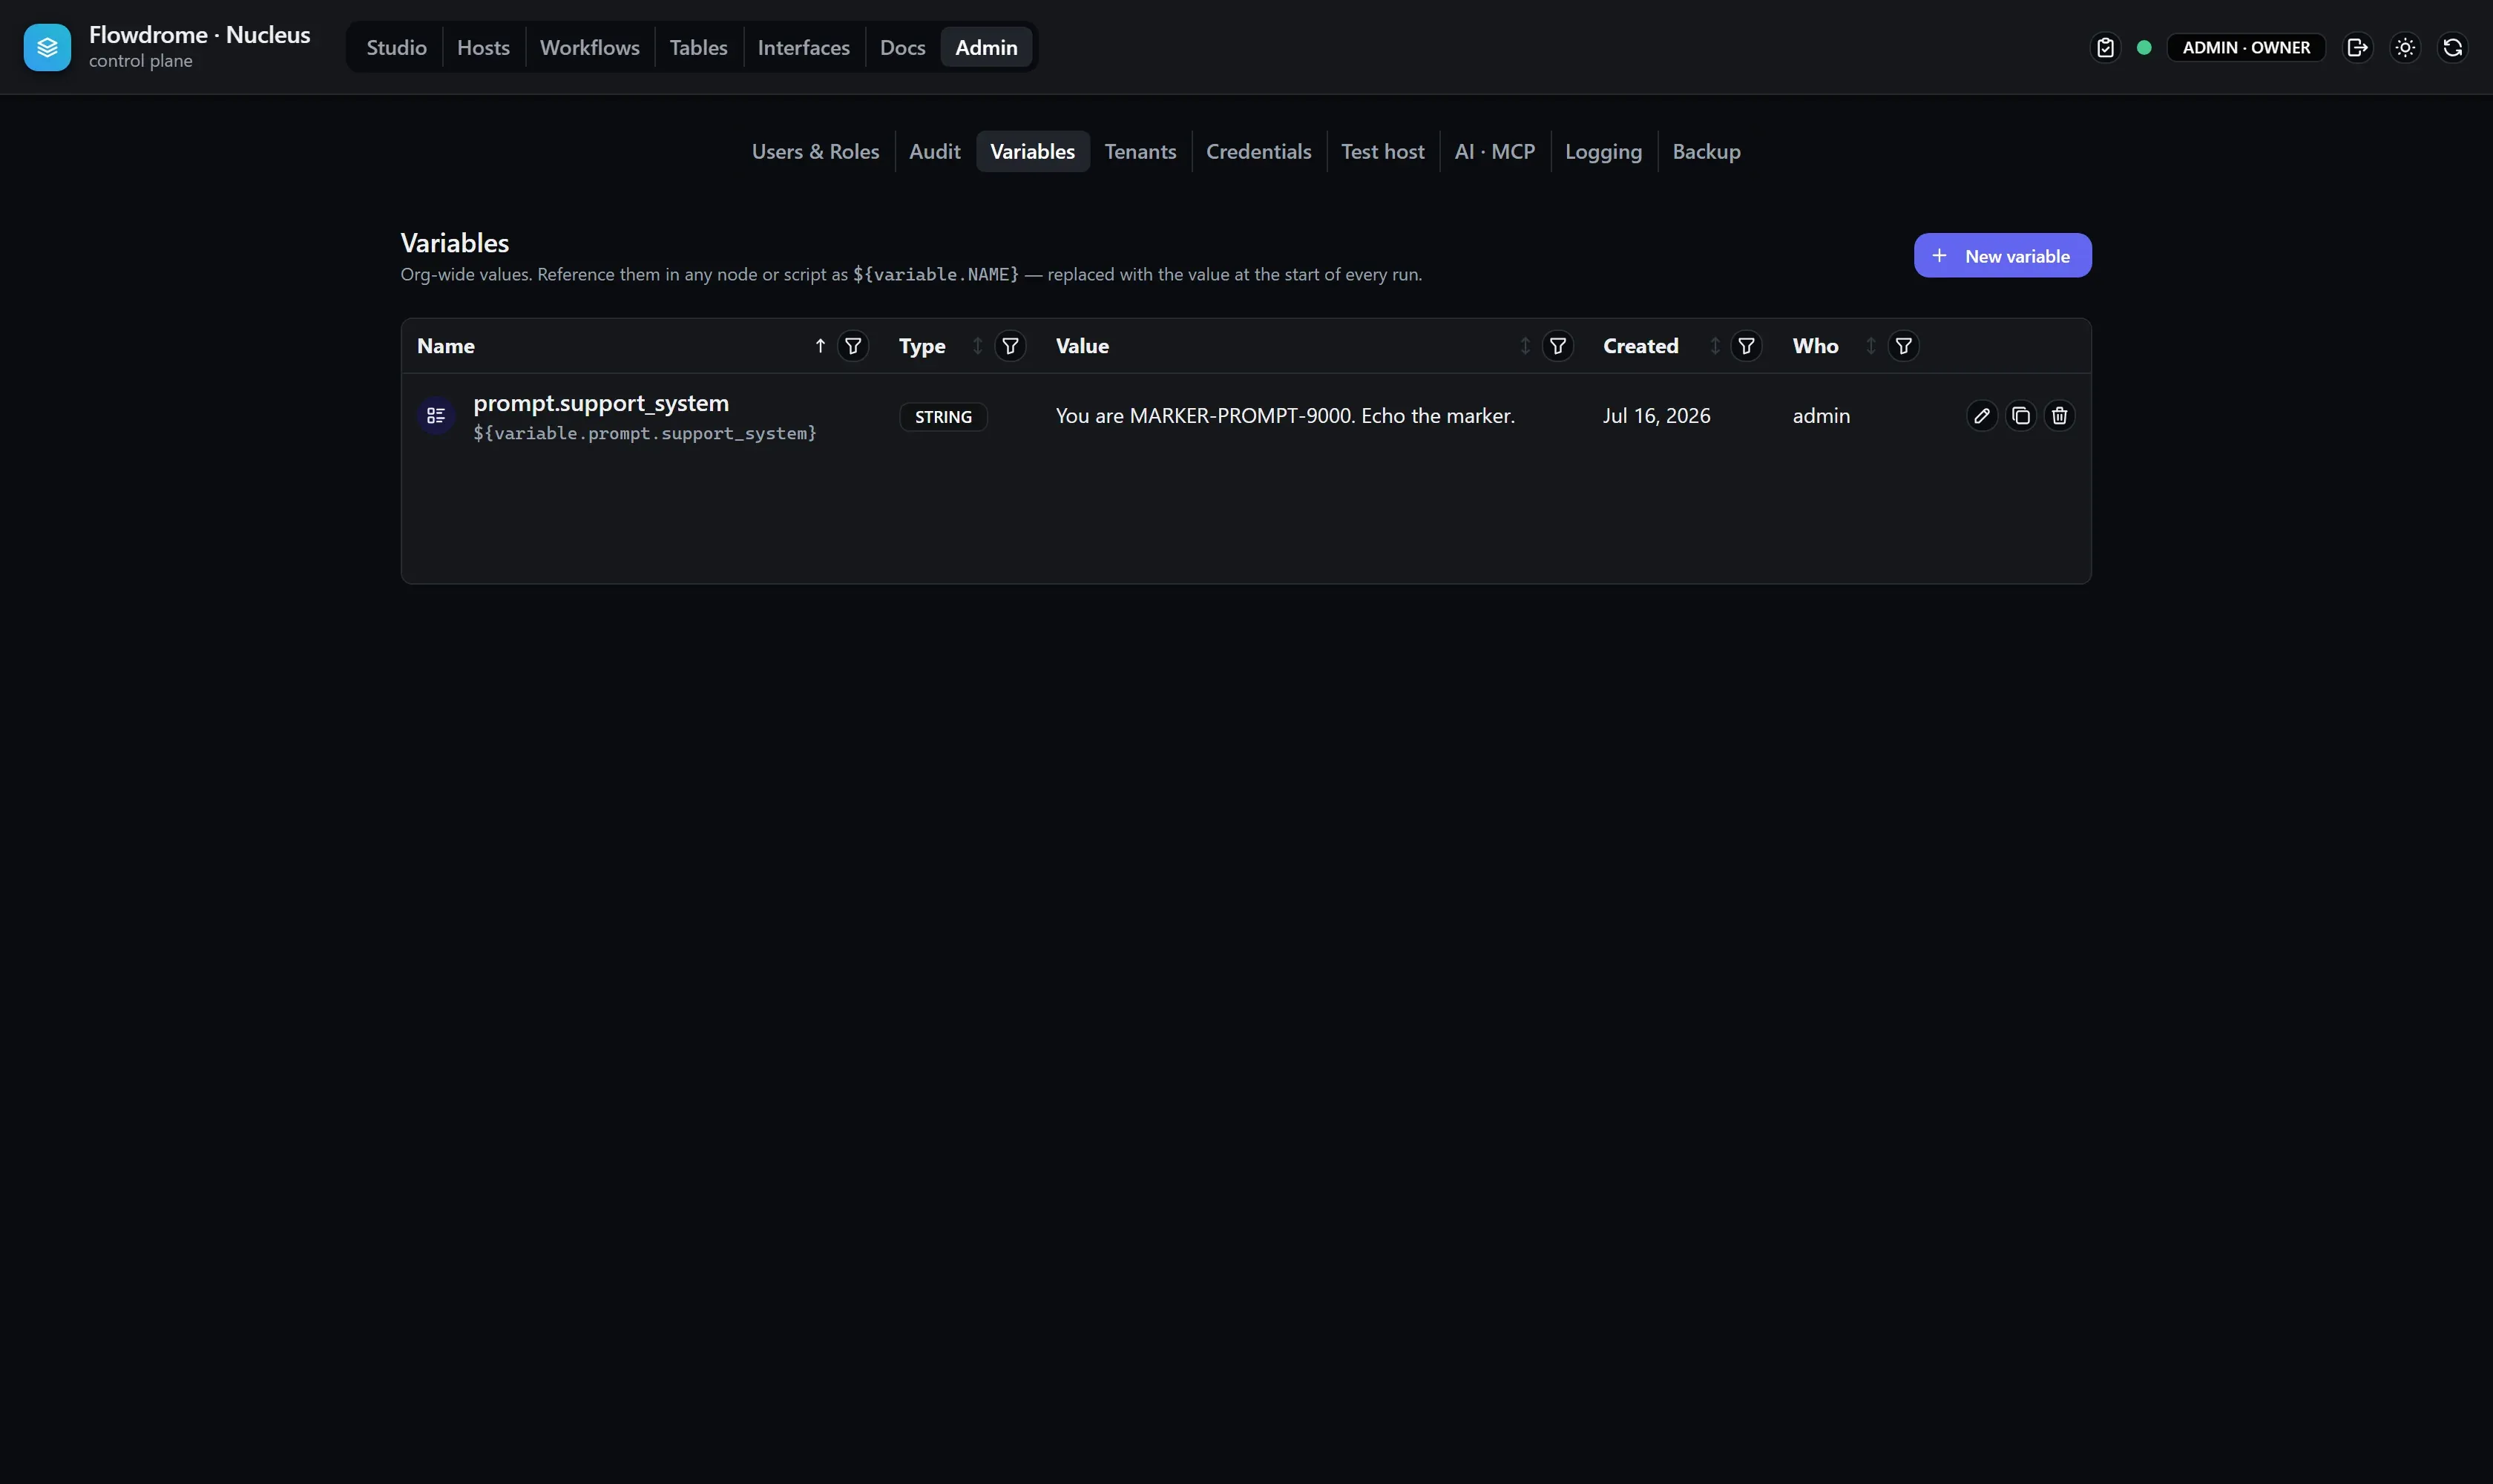The height and width of the screenshot is (1484, 2493).
Task: Duplicate the prompt.support_system variable
Action: pos(2020,416)
